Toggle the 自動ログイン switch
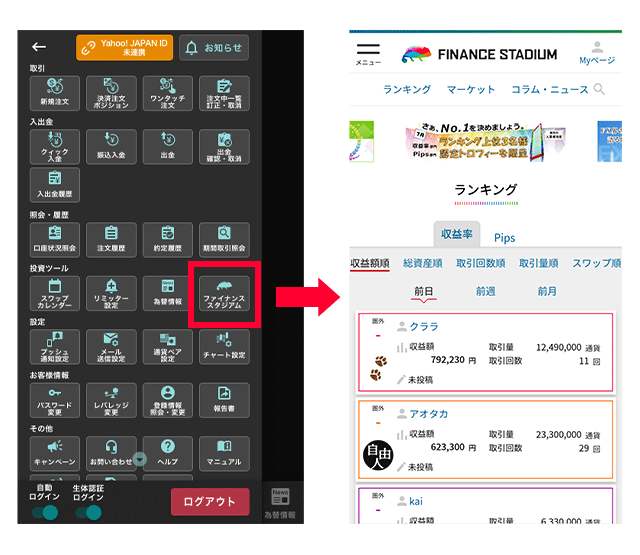Screen dimensions: 640x555 [x=44, y=513]
